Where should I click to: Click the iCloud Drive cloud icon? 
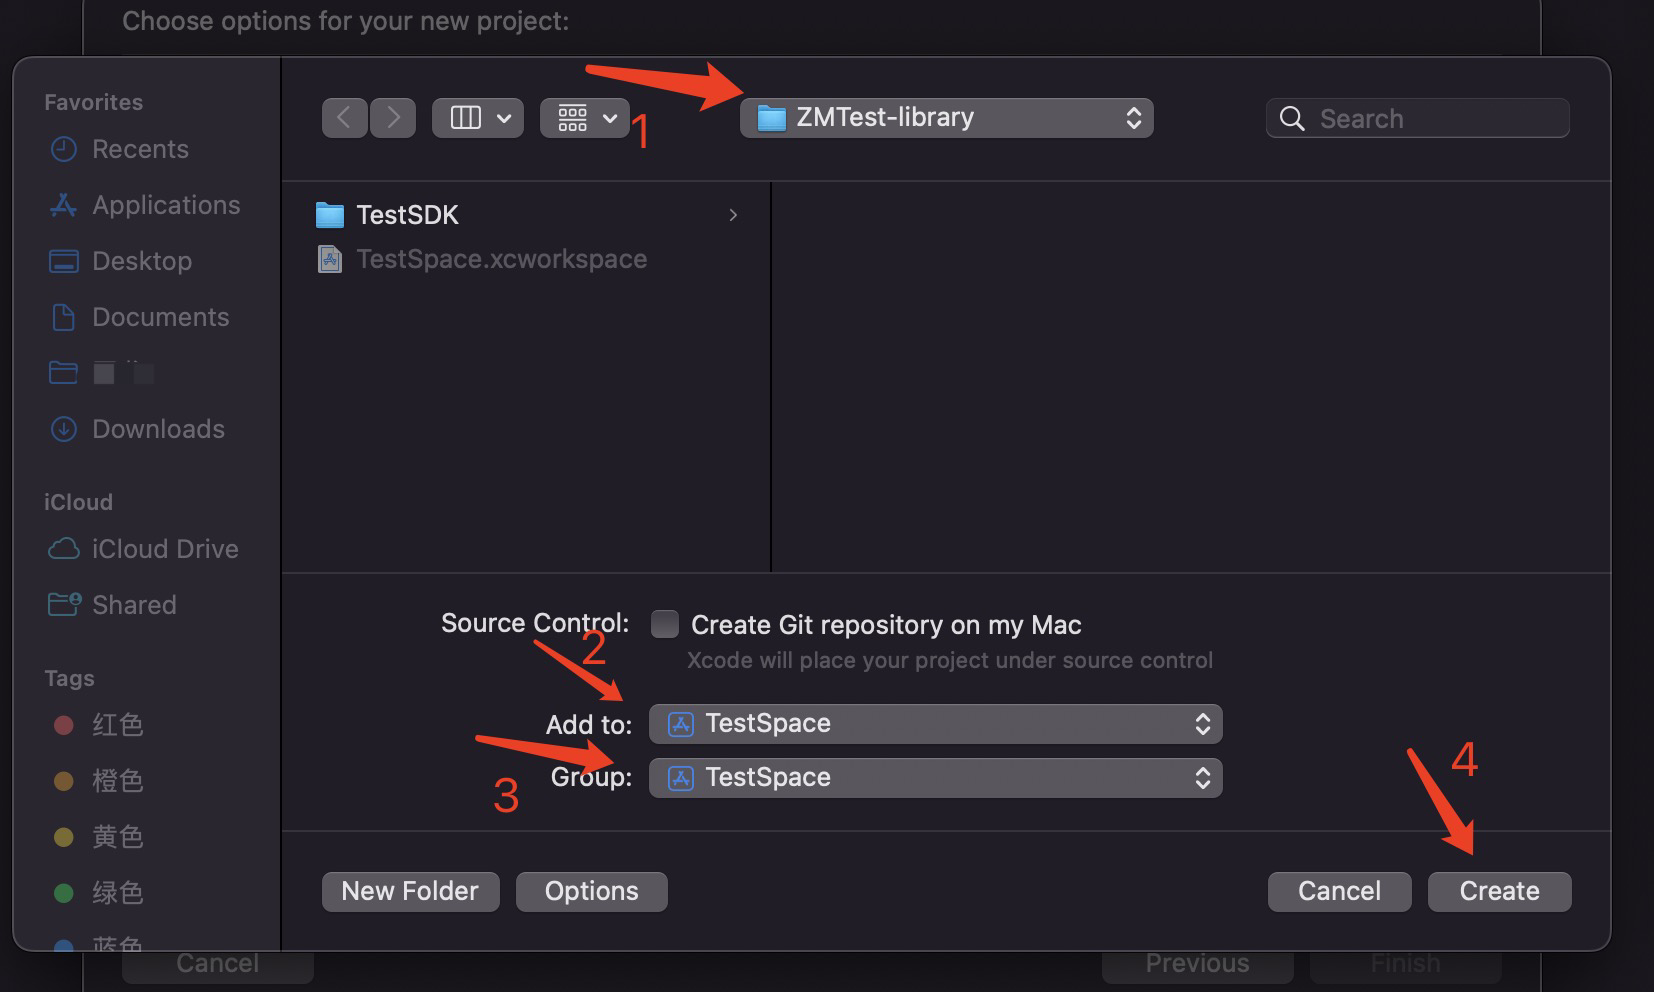point(64,549)
